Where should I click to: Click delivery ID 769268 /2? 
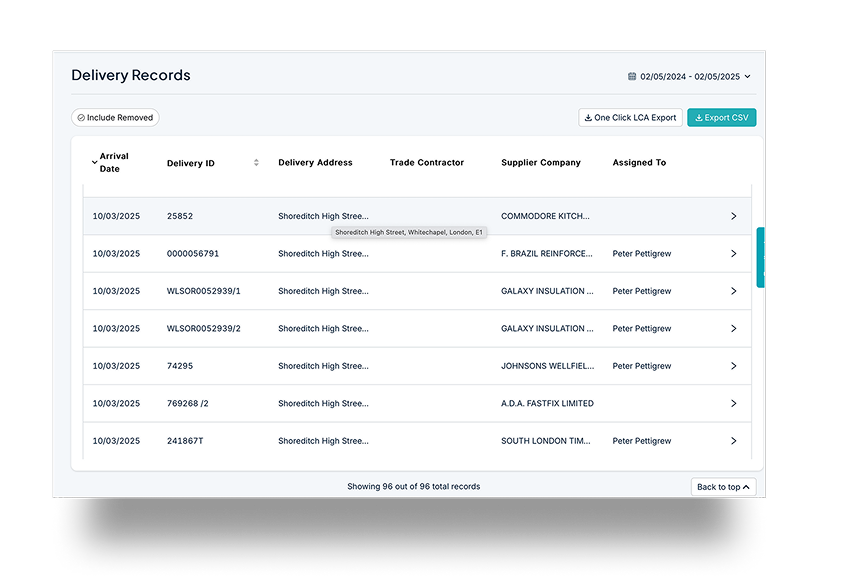188,404
